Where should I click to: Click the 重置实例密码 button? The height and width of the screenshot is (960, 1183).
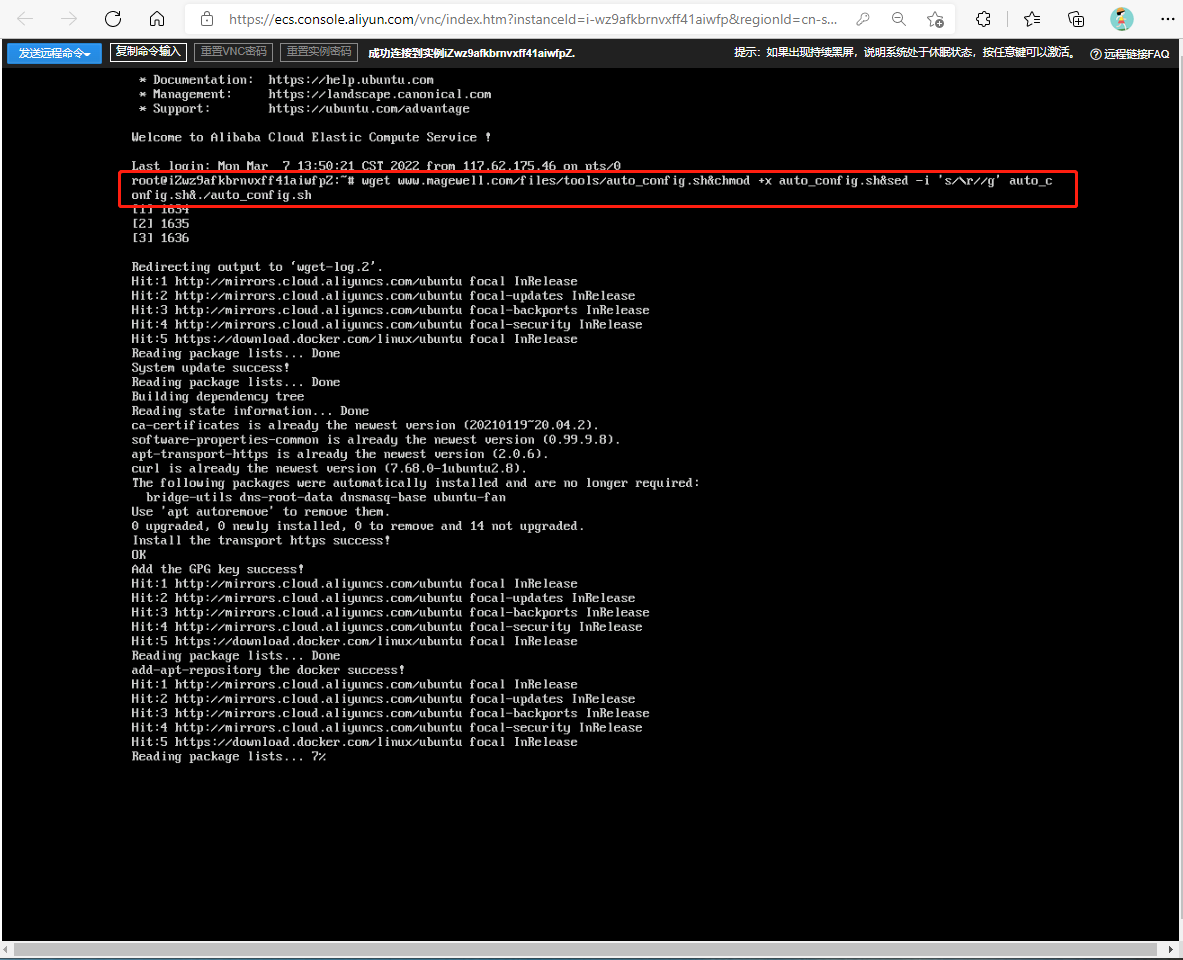coord(318,52)
